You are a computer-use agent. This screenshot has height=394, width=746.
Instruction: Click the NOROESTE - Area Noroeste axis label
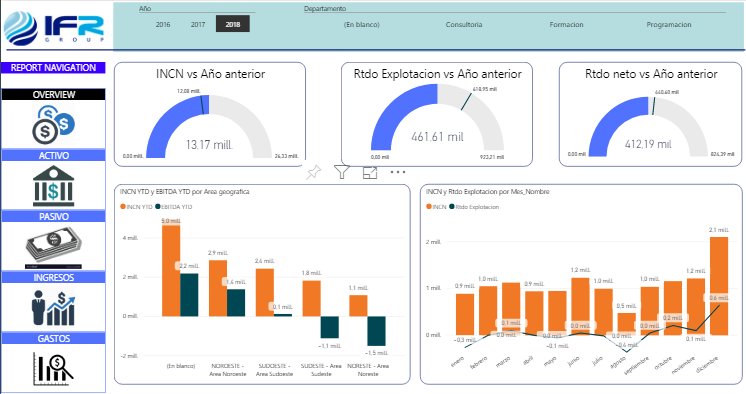click(x=228, y=370)
